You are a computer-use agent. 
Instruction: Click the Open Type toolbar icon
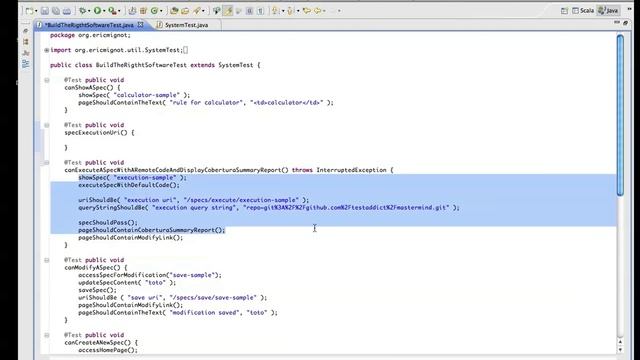(174, 11)
